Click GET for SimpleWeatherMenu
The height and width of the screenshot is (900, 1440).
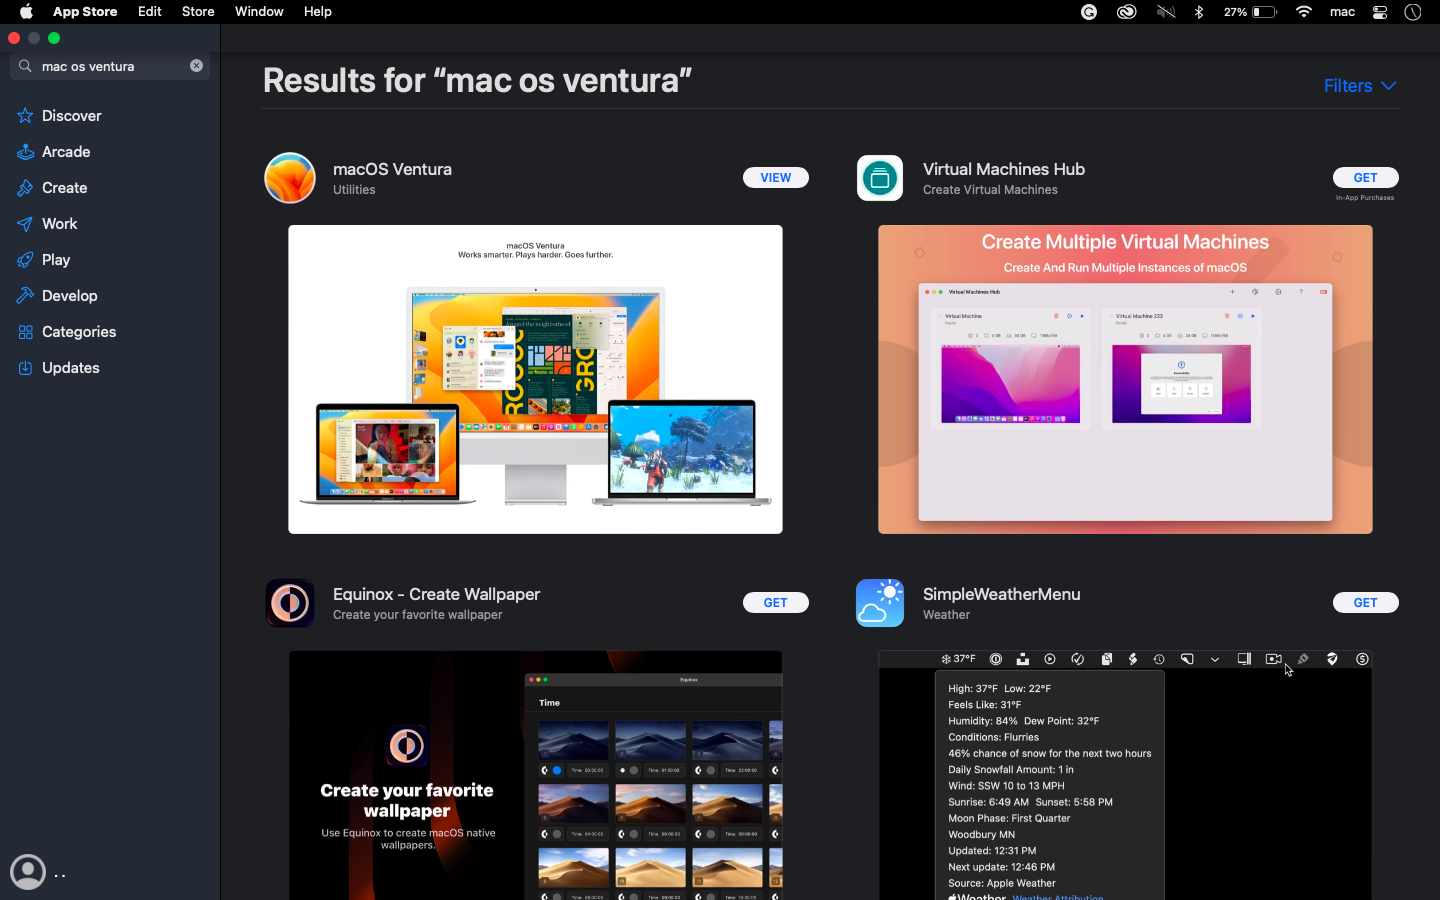(x=1366, y=603)
